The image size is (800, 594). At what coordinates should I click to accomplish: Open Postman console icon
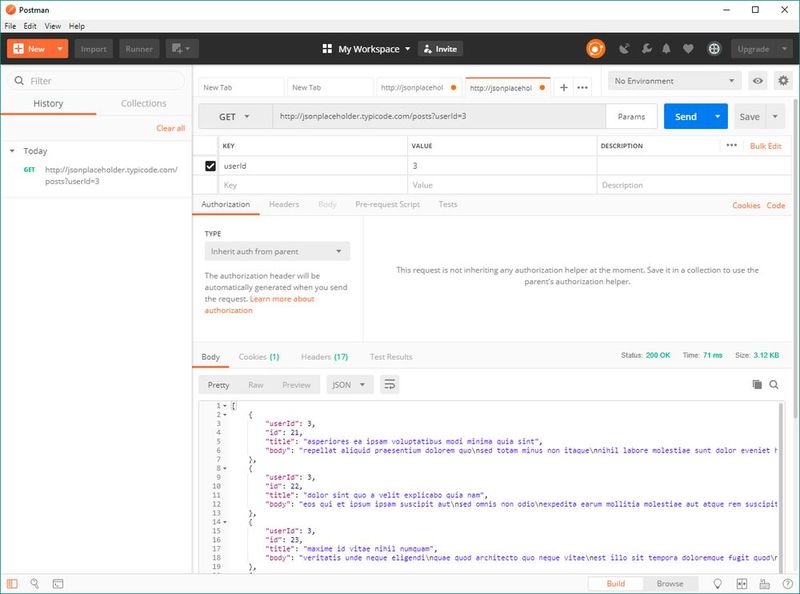(x=58, y=583)
